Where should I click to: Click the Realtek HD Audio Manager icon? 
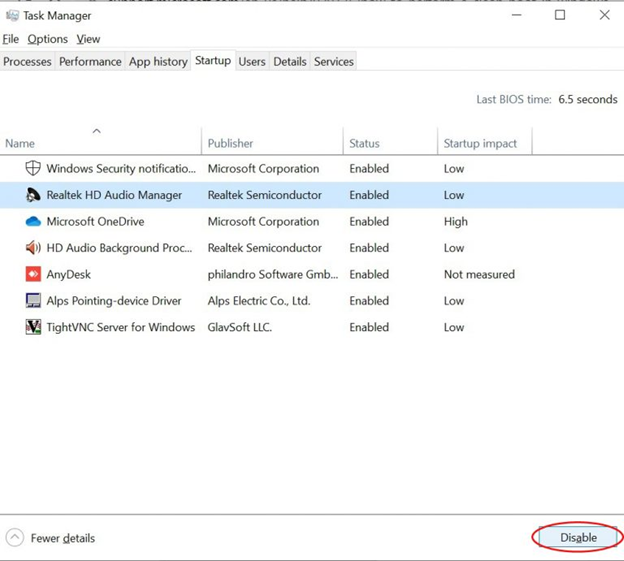point(33,195)
